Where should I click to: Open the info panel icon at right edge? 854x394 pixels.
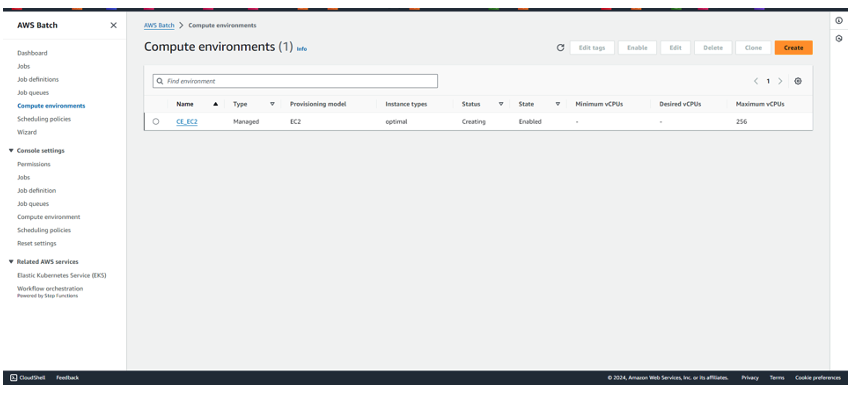(839, 21)
